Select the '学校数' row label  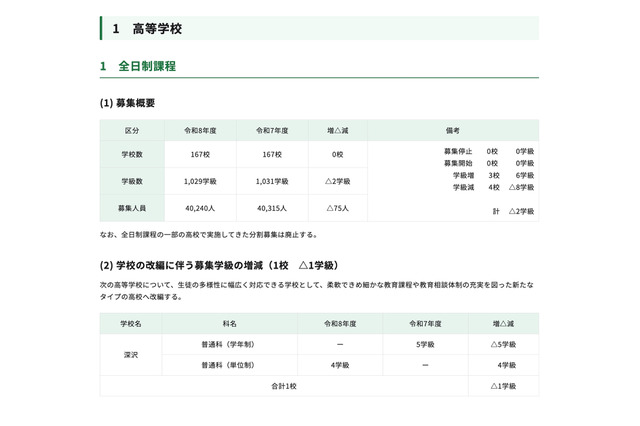pos(132,154)
